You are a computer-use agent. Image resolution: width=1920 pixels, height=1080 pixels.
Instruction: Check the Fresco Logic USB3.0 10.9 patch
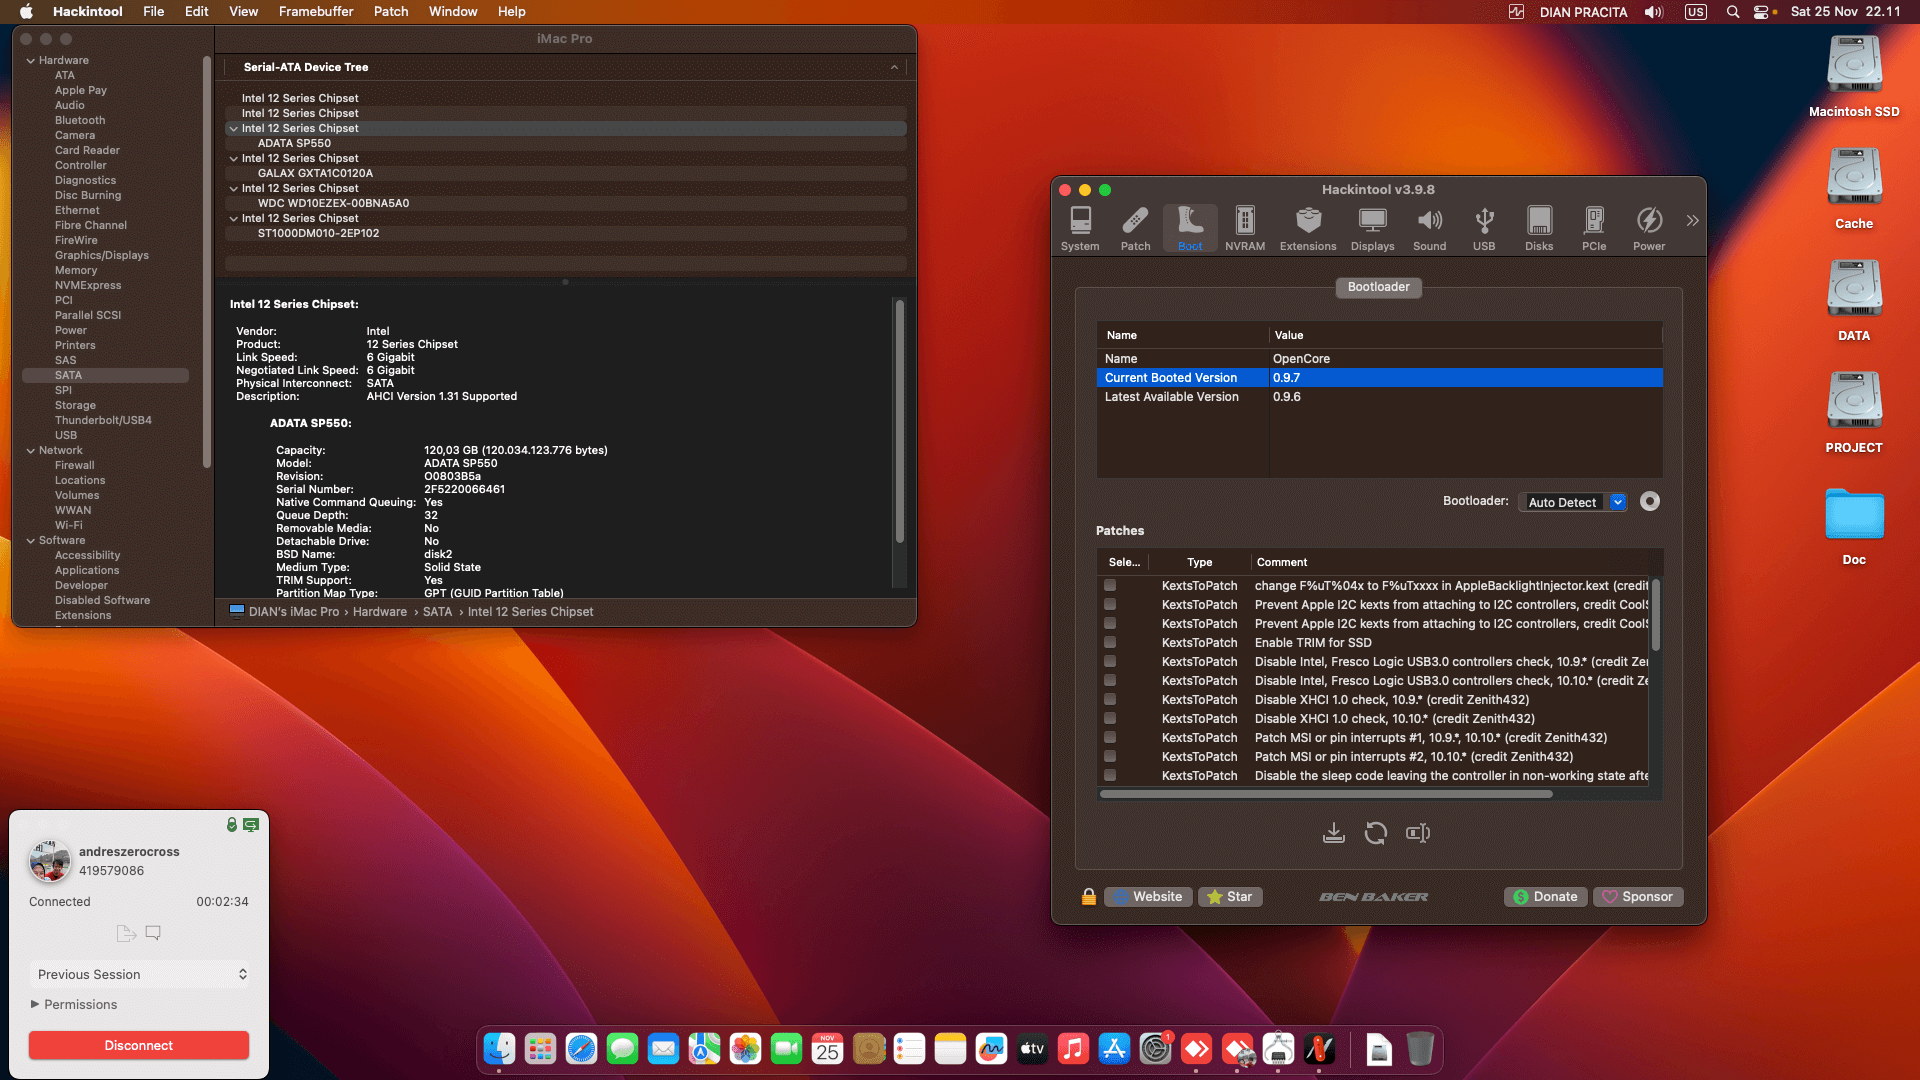click(1110, 662)
